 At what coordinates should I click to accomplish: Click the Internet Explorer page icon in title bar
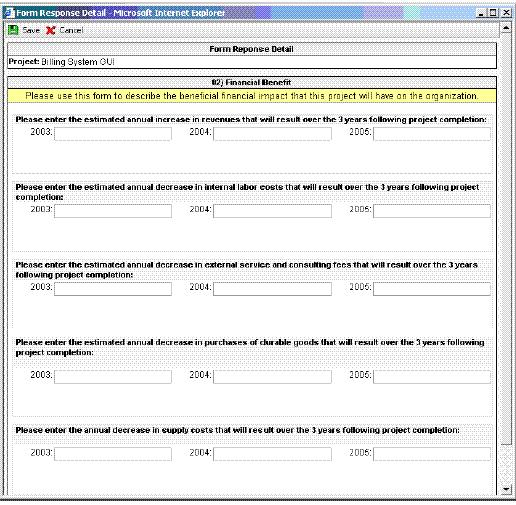(x=10, y=13)
